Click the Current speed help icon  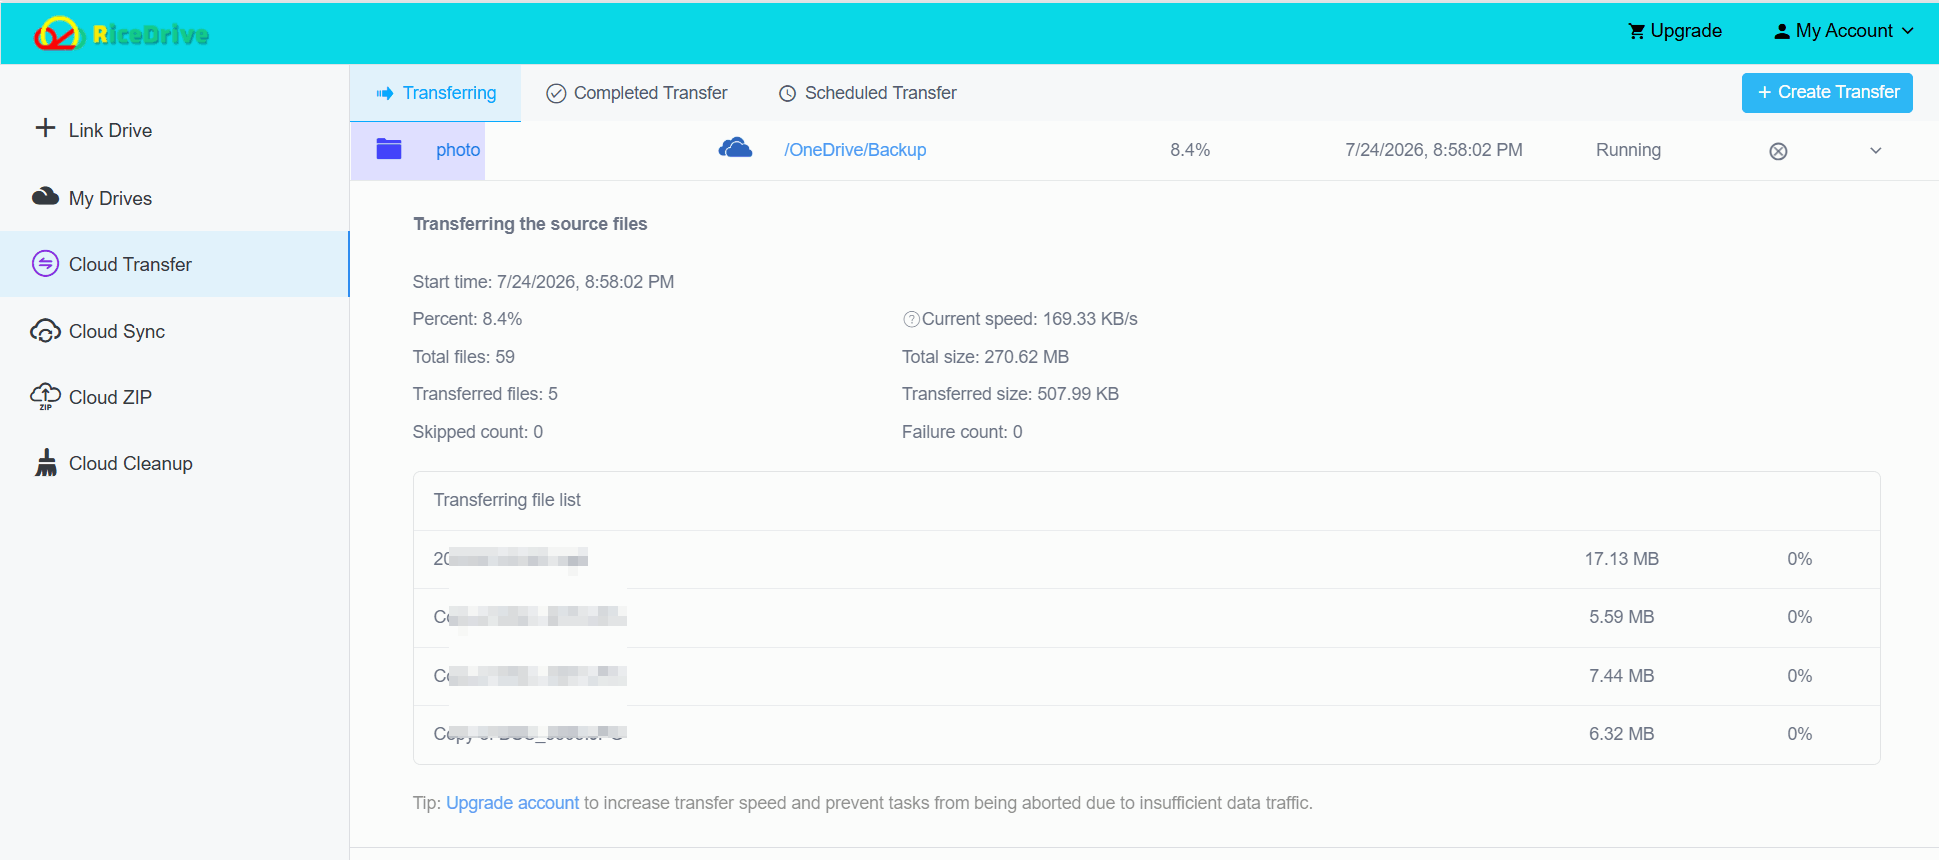[911, 319]
